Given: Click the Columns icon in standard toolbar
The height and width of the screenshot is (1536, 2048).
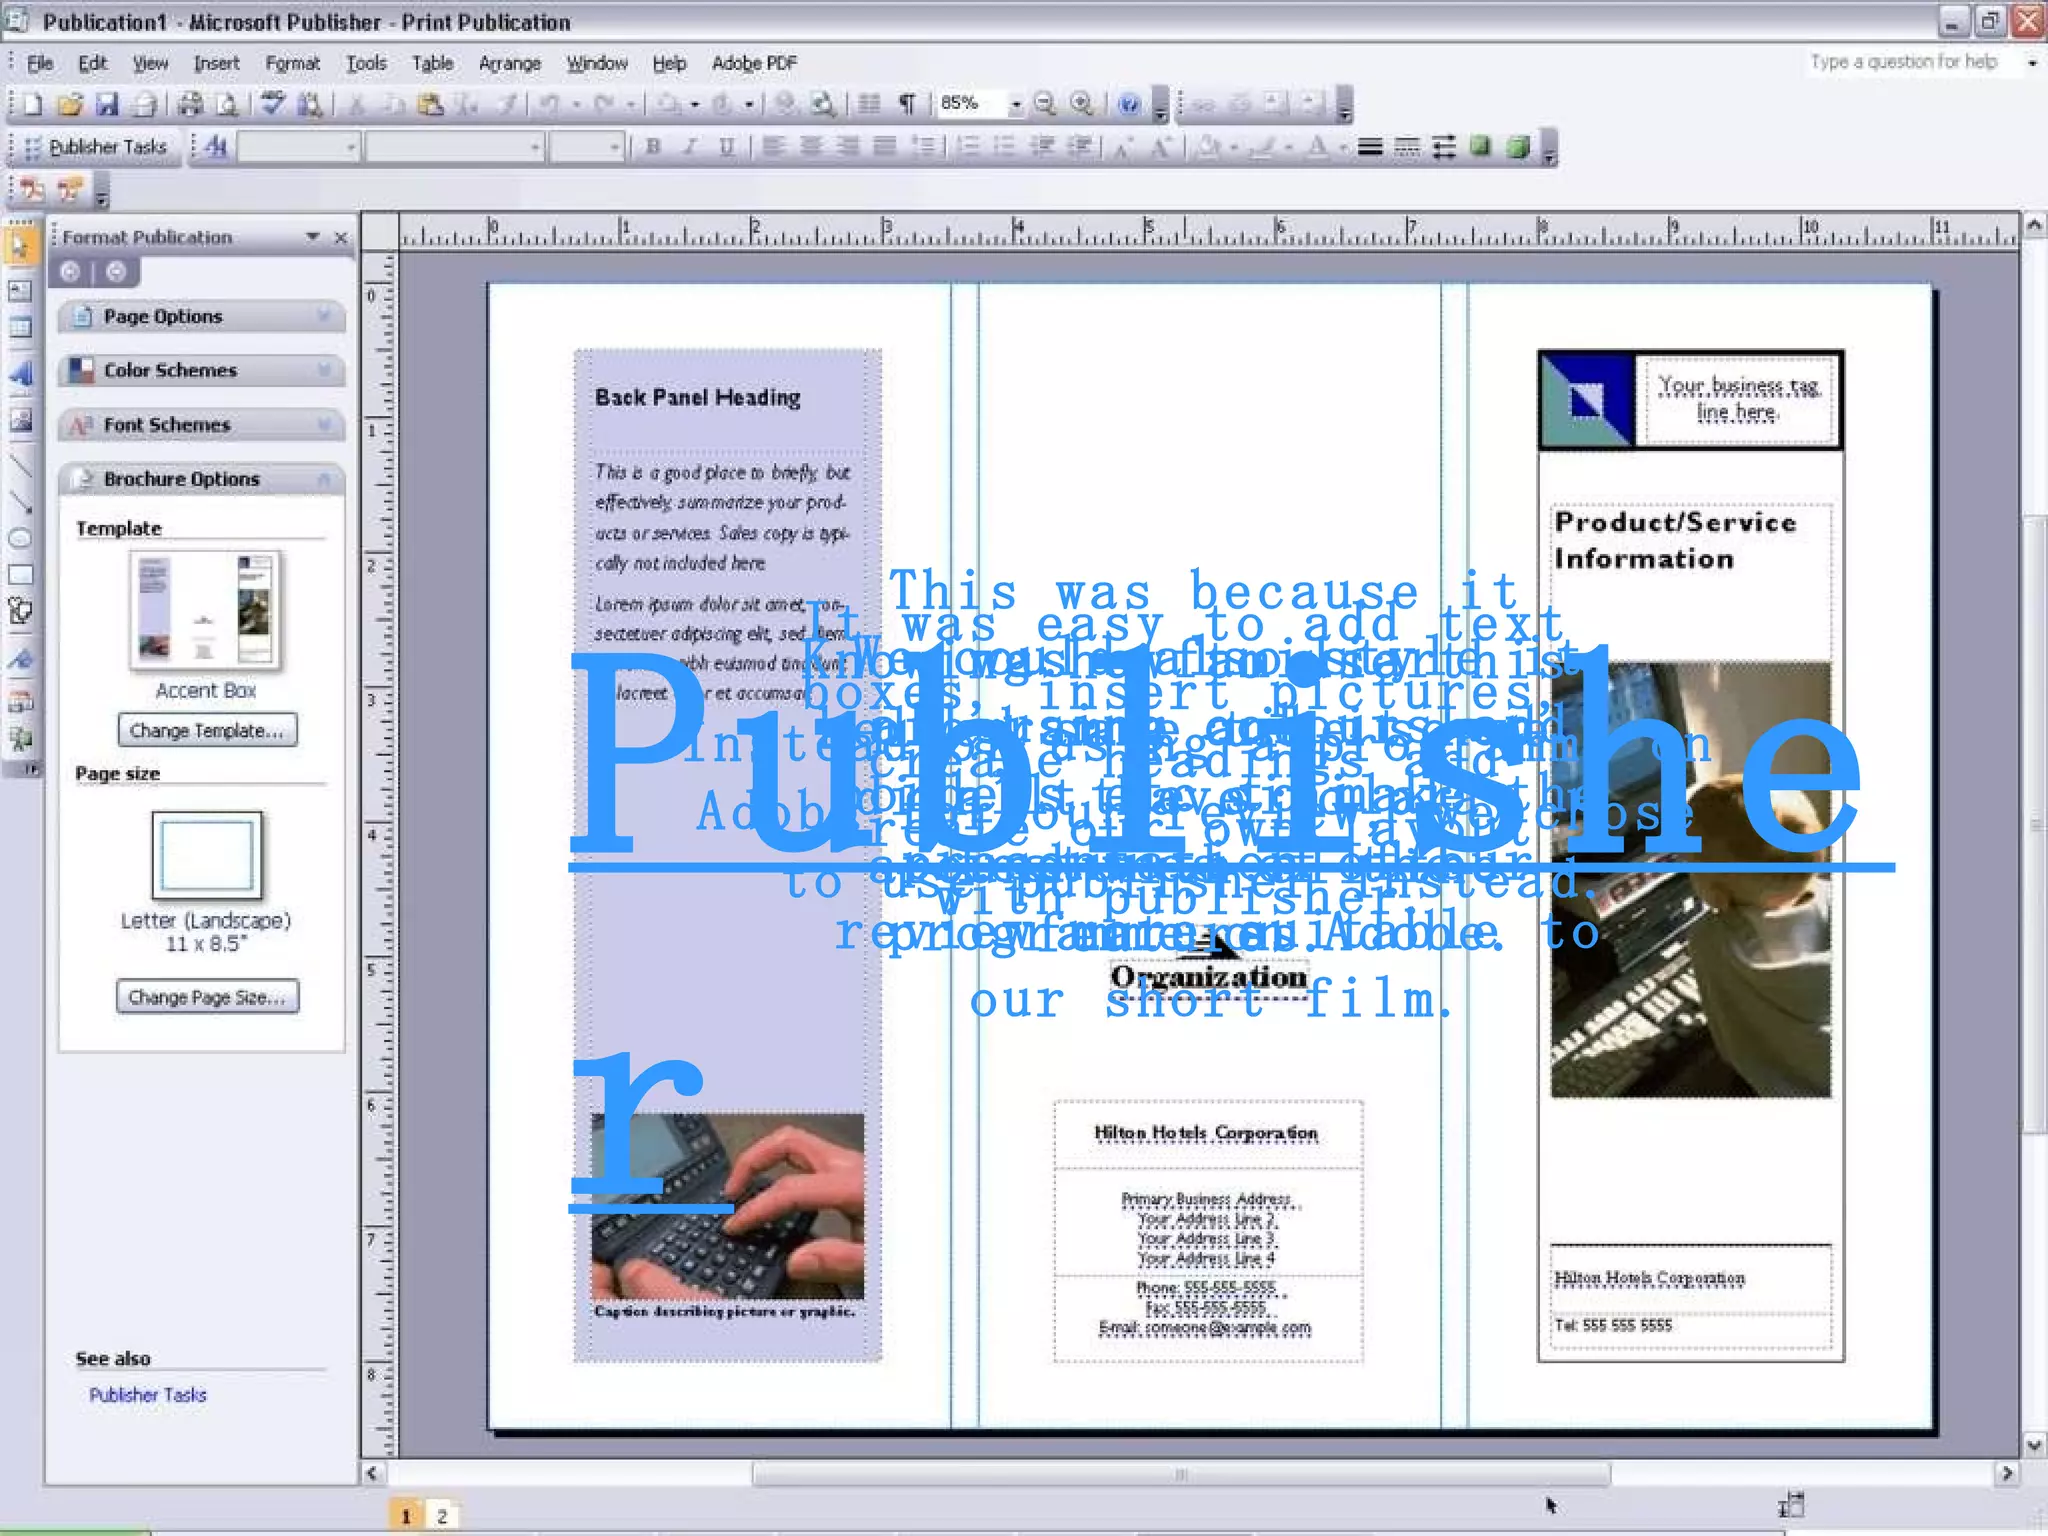Looking at the screenshot, I should pos(870,104).
